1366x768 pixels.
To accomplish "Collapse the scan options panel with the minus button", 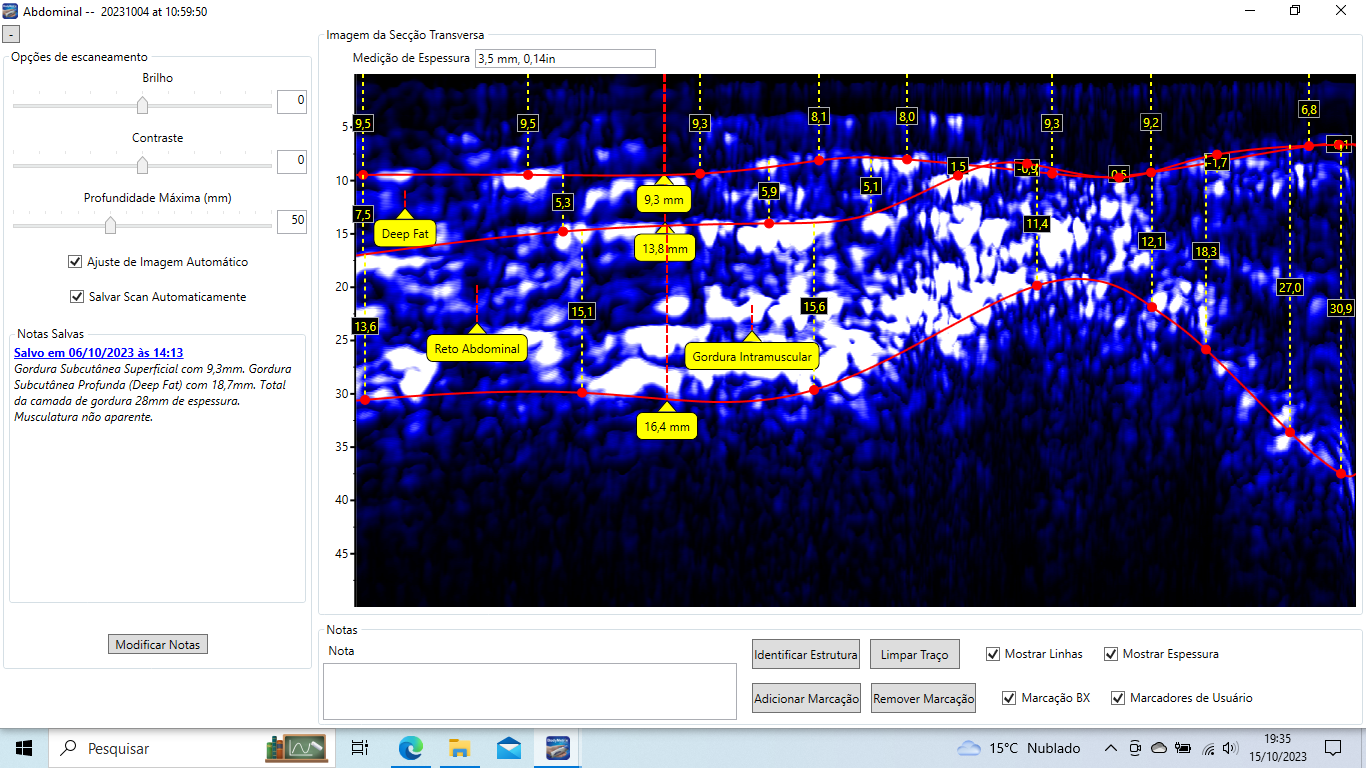I will [8, 33].
